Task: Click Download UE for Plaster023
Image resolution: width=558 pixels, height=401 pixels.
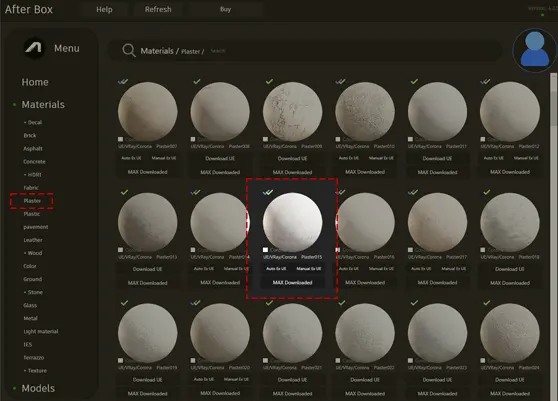Action: [x=437, y=380]
